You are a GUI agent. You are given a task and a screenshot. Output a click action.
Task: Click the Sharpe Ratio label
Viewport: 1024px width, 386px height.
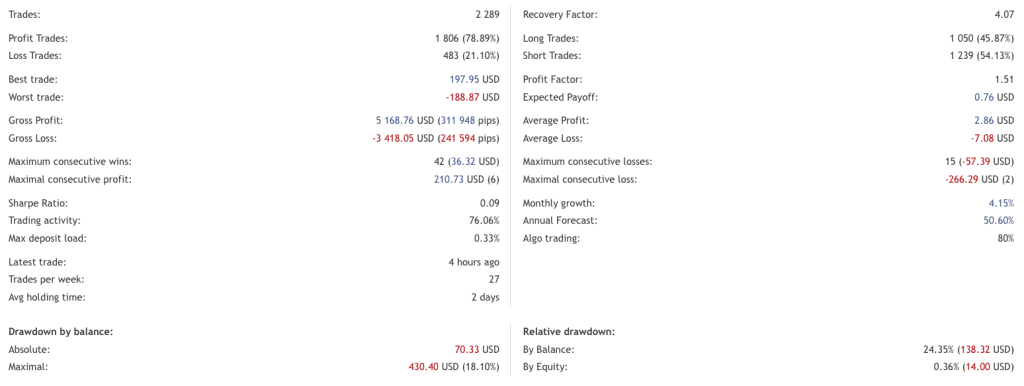coord(38,203)
